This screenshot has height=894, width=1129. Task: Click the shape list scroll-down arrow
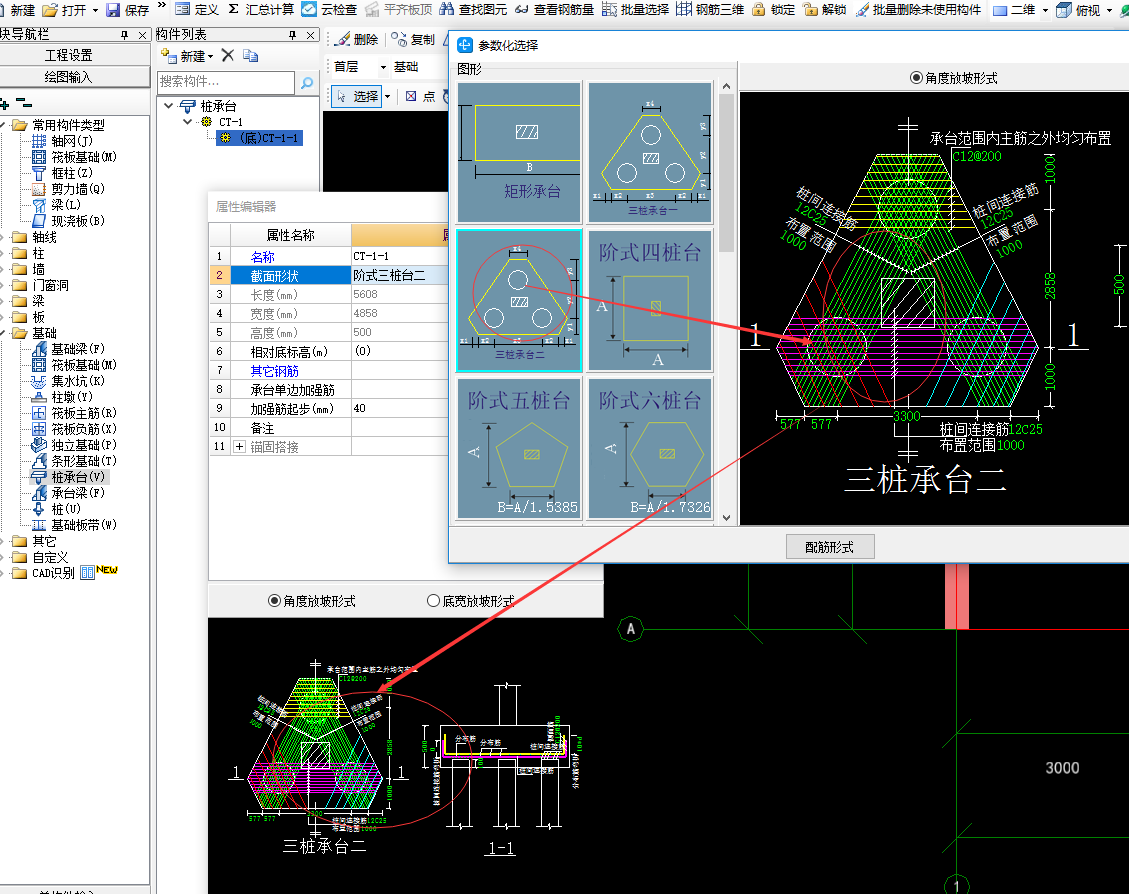coord(726,518)
